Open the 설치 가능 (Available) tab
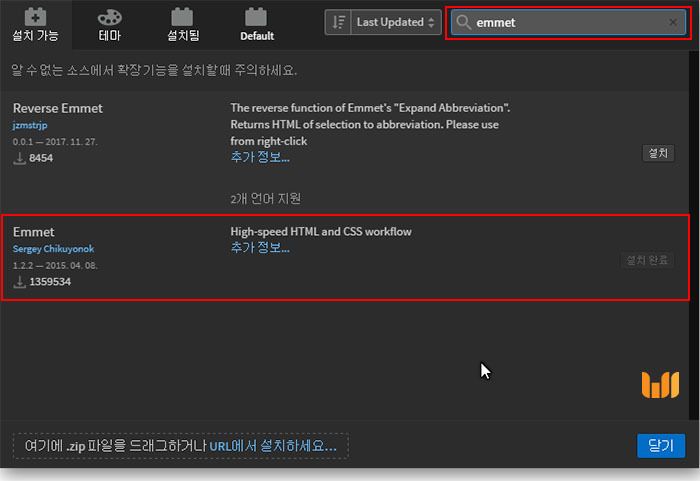 (x=35, y=25)
